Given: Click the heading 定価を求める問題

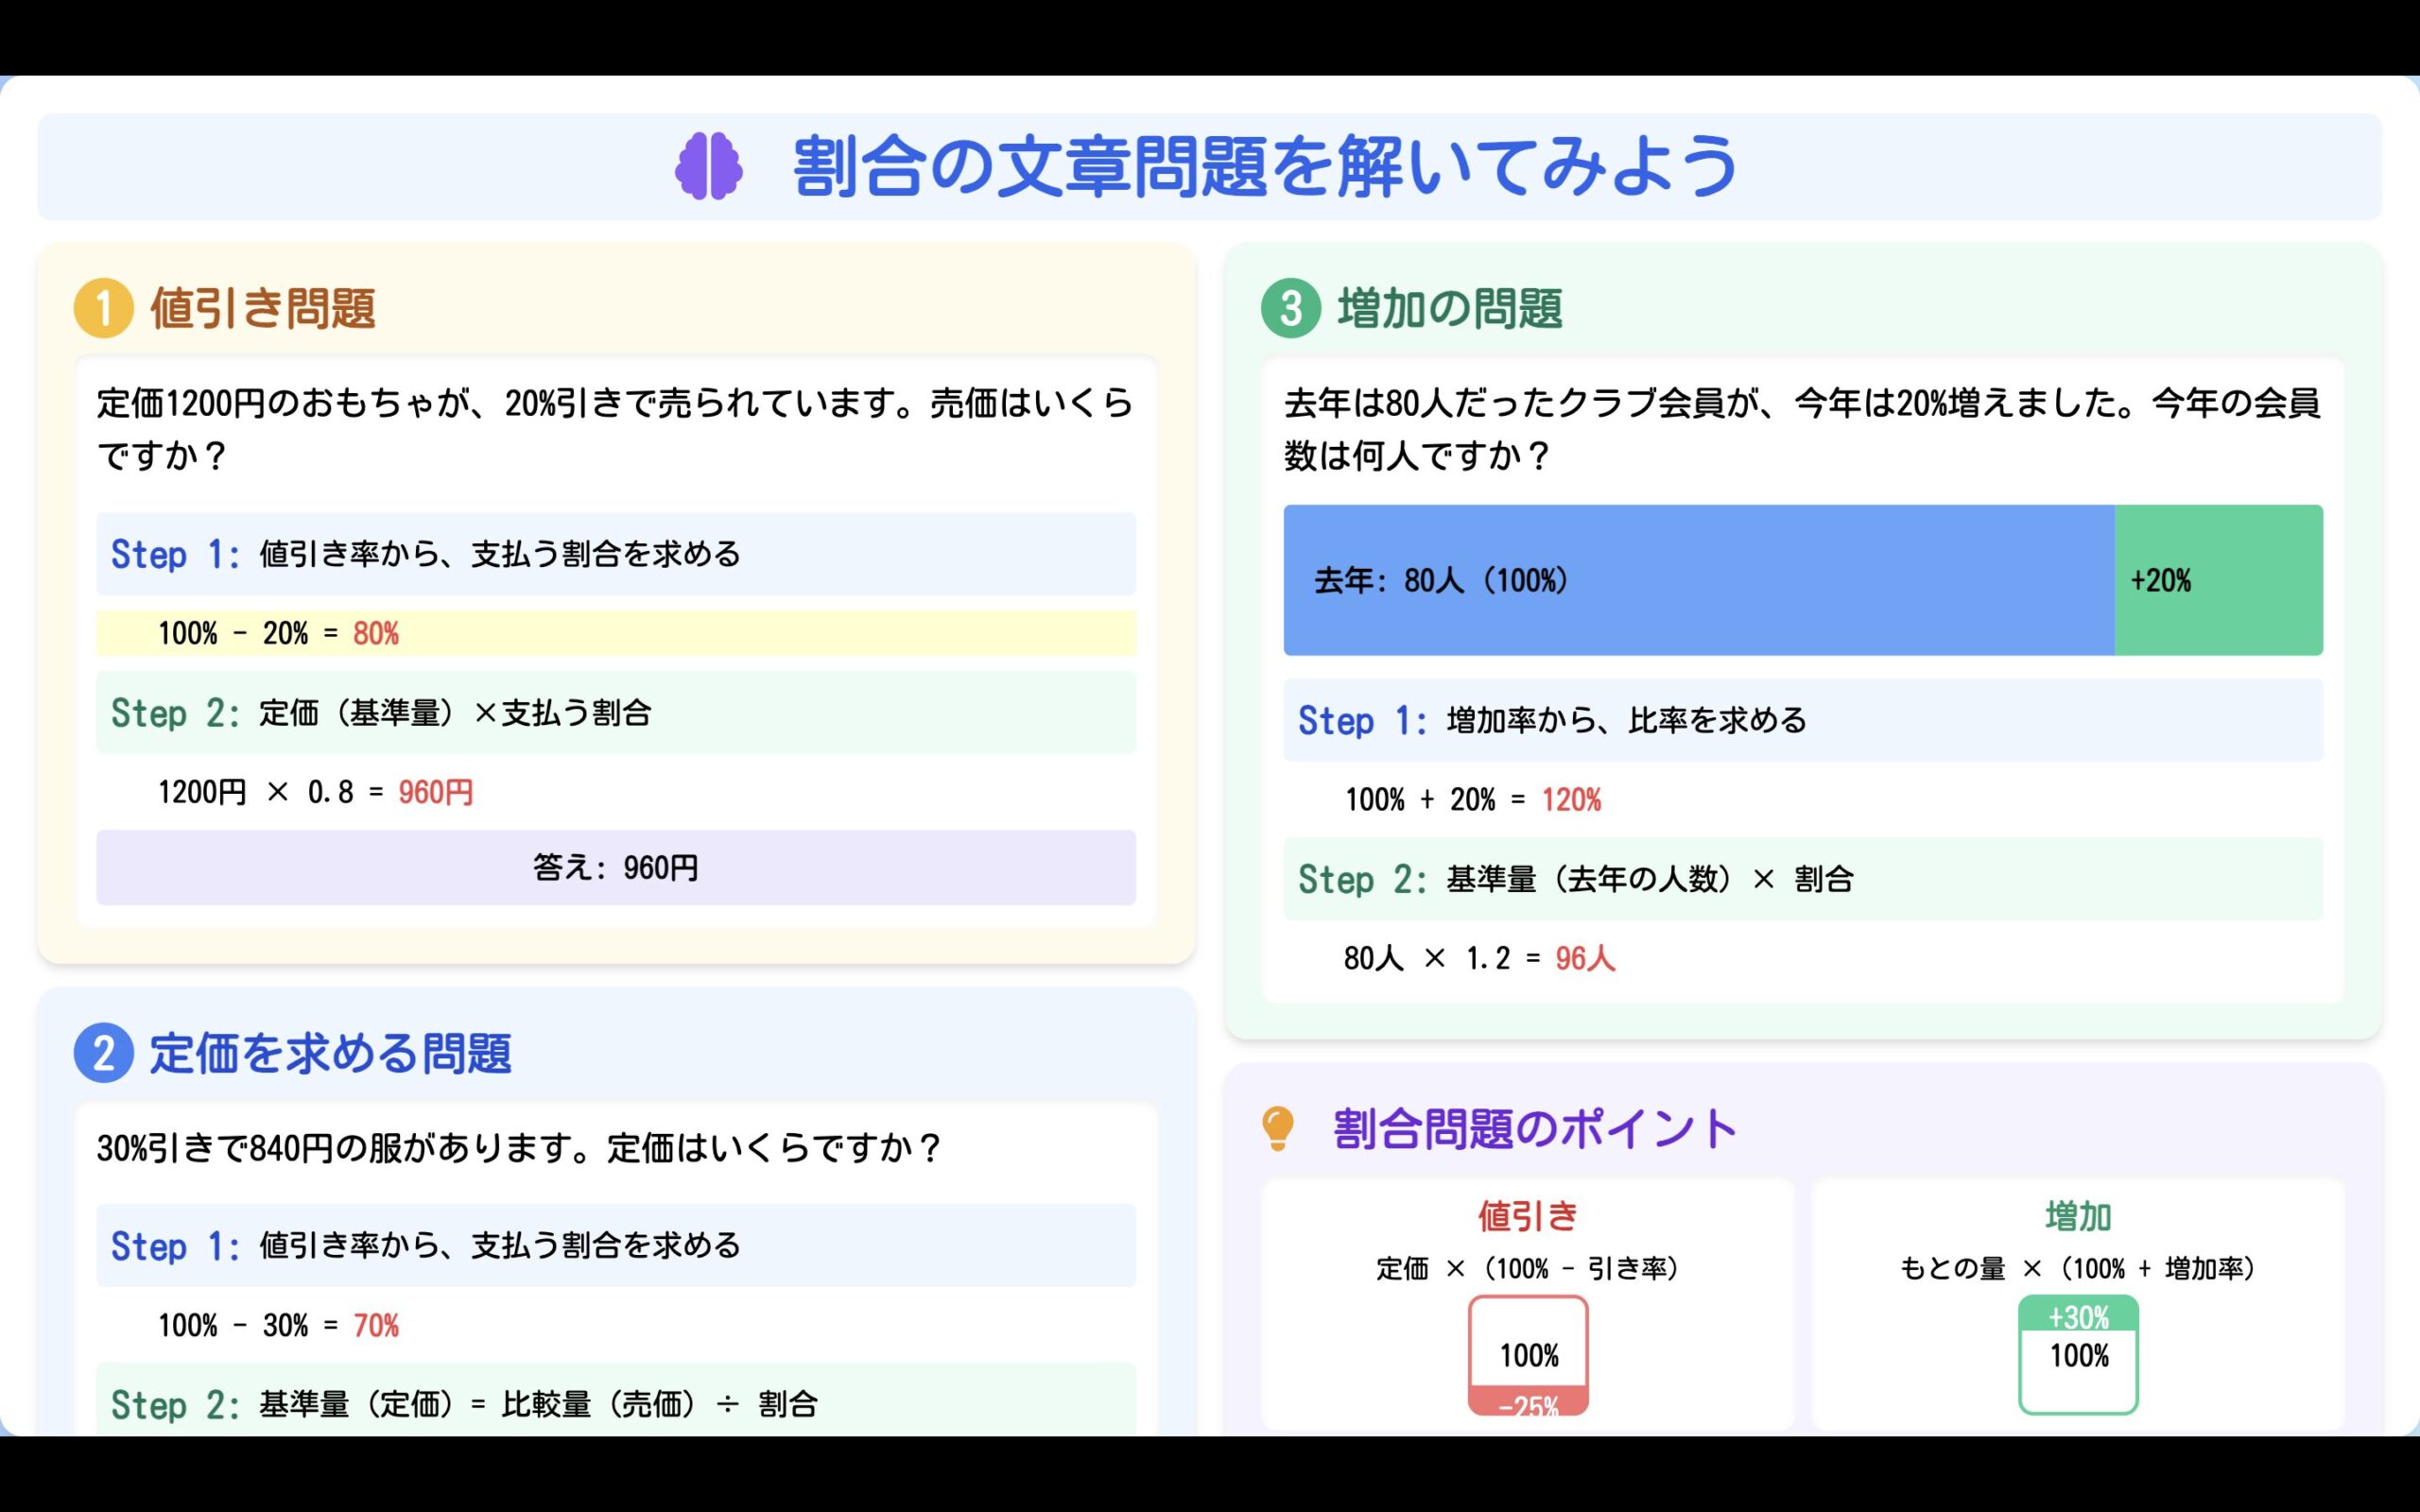Looking at the screenshot, I should (x=331, y=1053).
